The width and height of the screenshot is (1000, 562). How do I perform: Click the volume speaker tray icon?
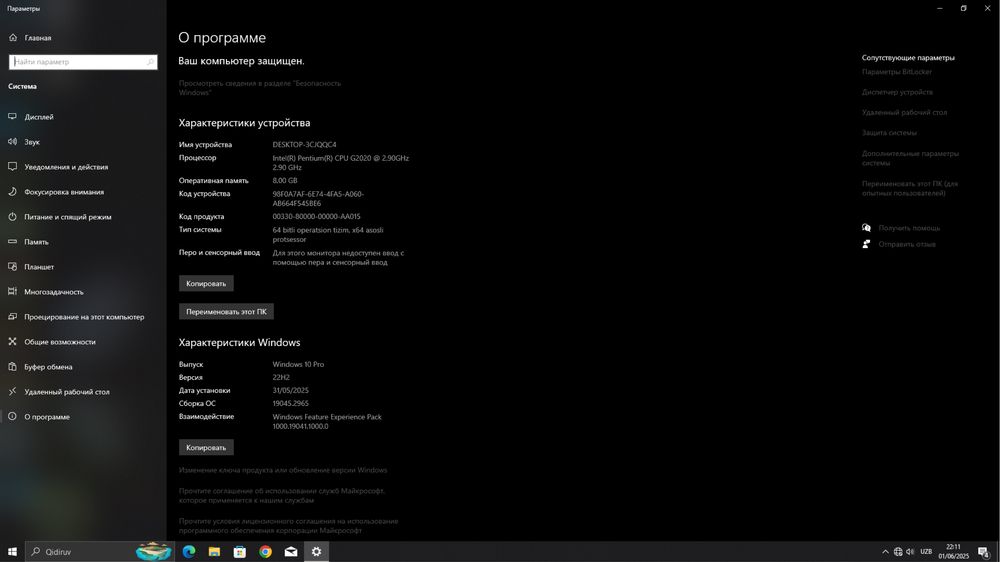910,552
